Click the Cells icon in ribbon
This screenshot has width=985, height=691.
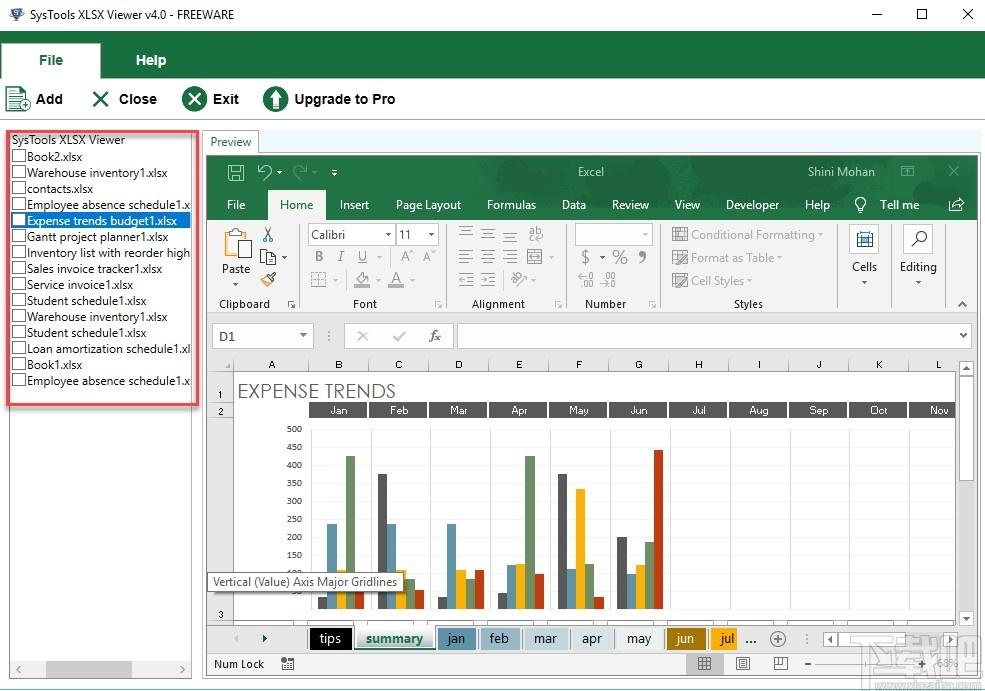click(x=864, y=239)
